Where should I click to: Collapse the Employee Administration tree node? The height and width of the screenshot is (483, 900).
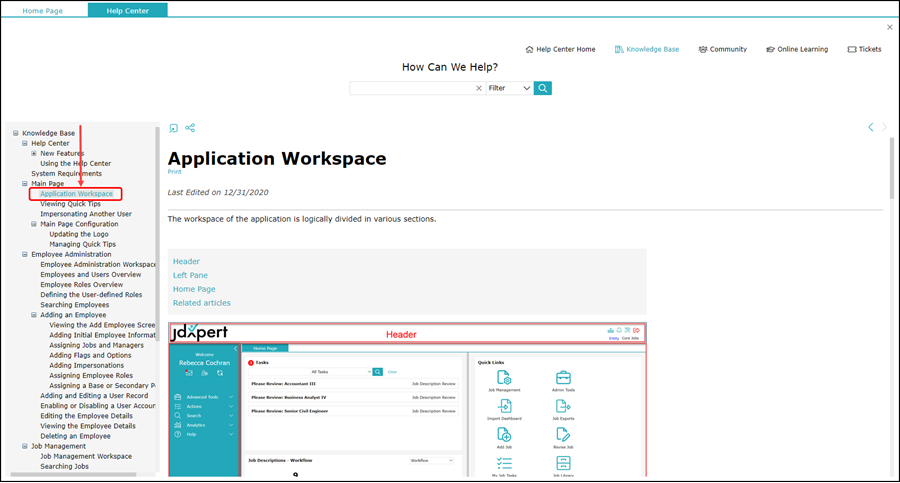coord(25,254)
